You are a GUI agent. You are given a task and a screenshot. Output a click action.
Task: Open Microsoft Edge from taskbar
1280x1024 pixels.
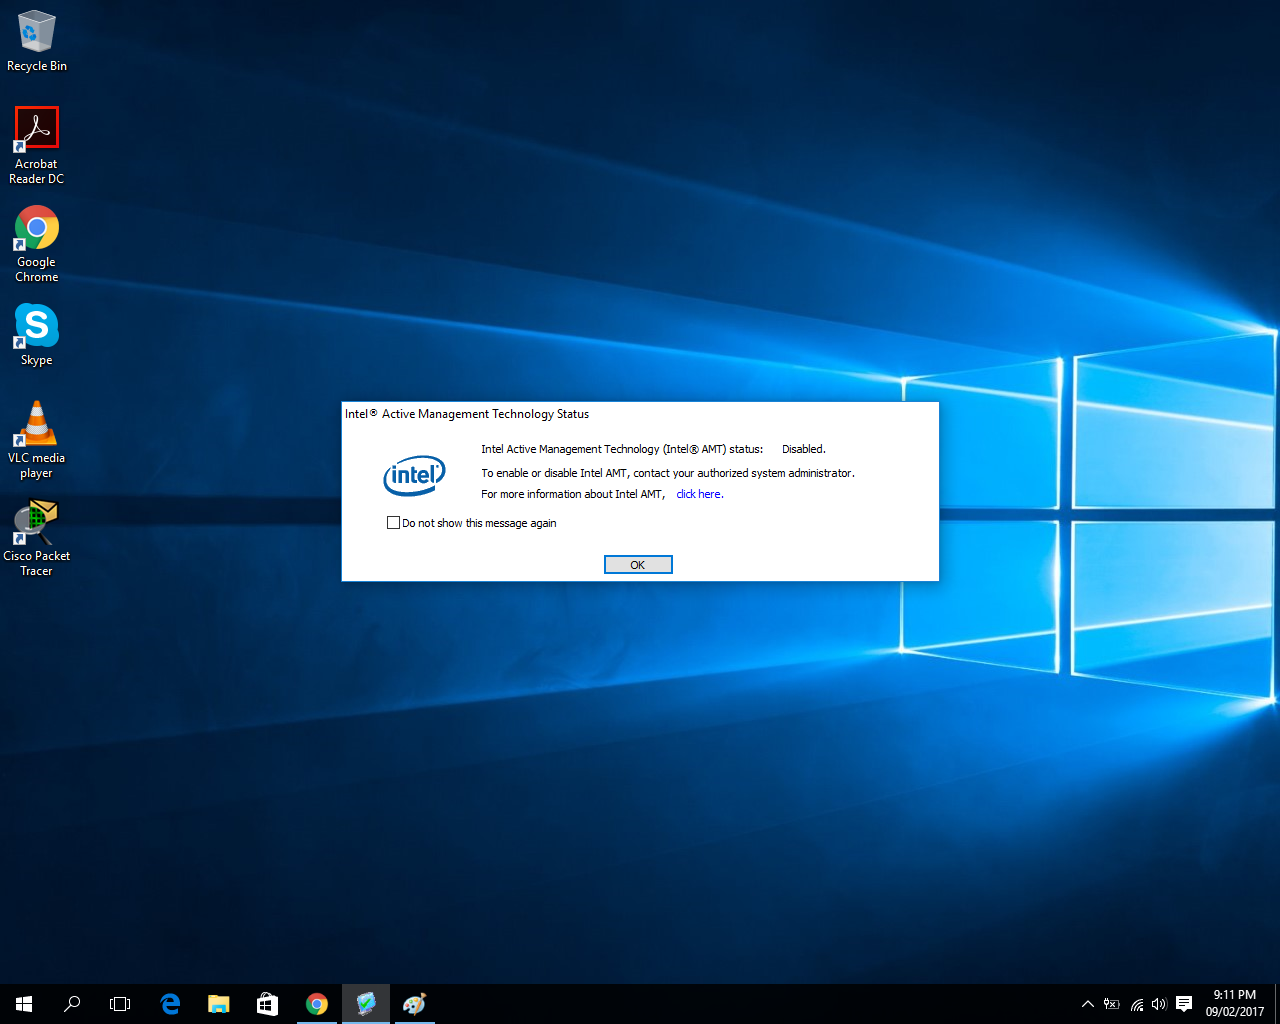tap(170, 1004)
